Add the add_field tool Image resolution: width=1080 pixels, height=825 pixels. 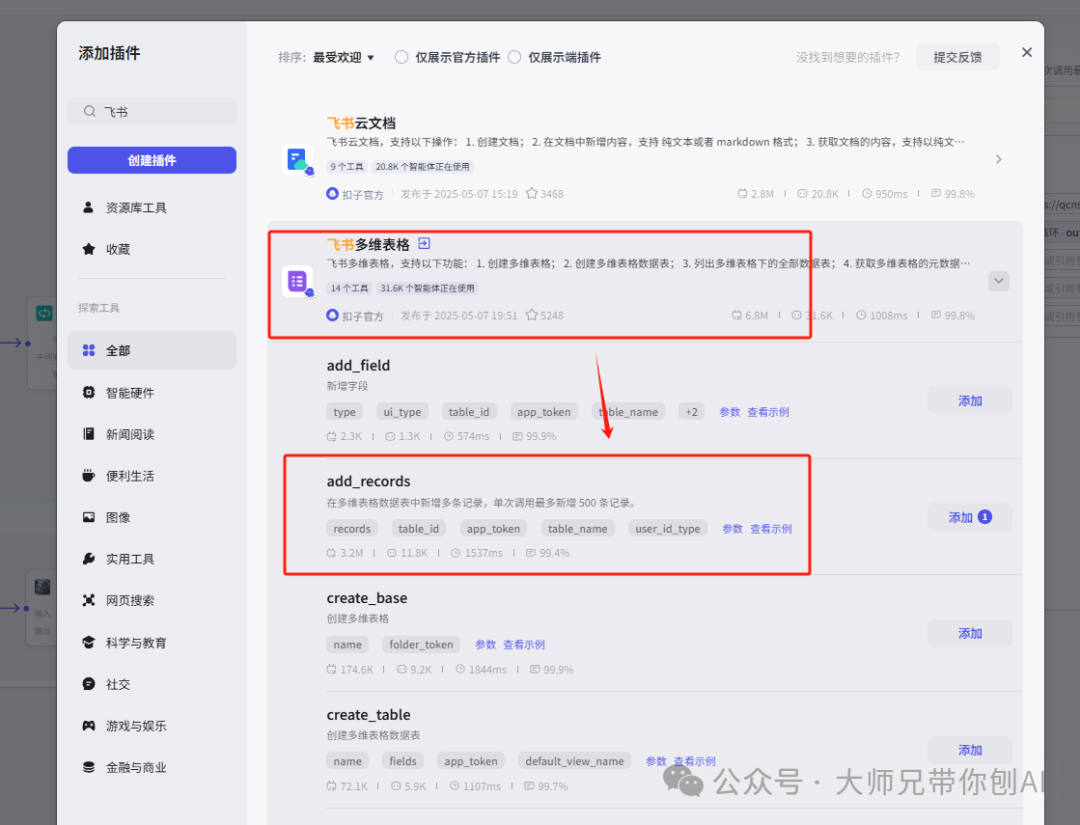pyautogui.click(x=970, y=401)
